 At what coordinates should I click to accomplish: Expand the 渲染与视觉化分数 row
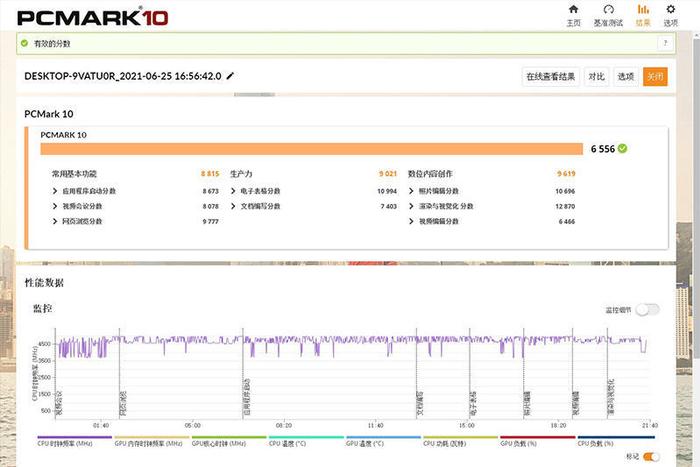[x=411, y=206]
